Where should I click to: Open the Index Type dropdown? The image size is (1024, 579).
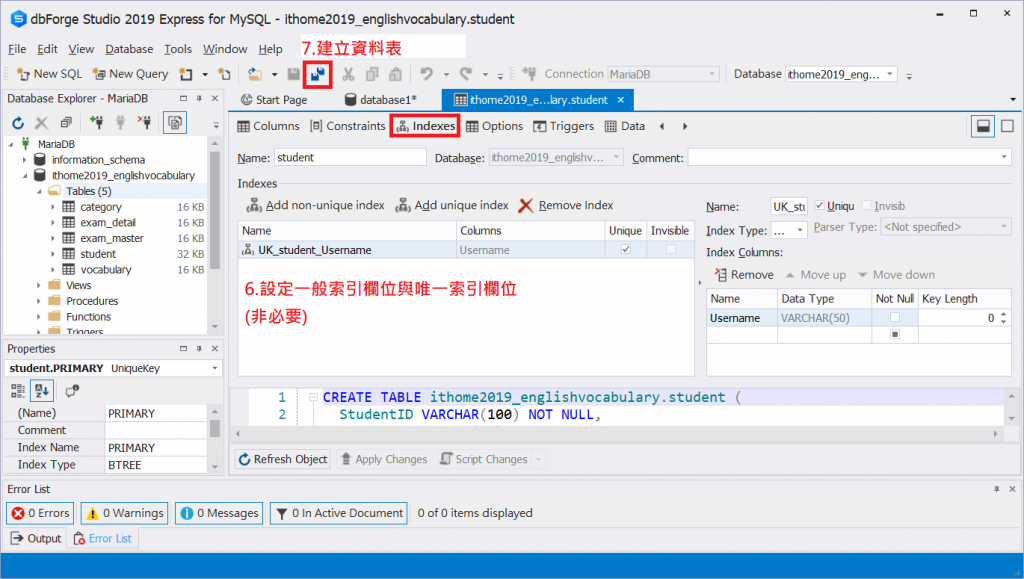pos(799,230)
